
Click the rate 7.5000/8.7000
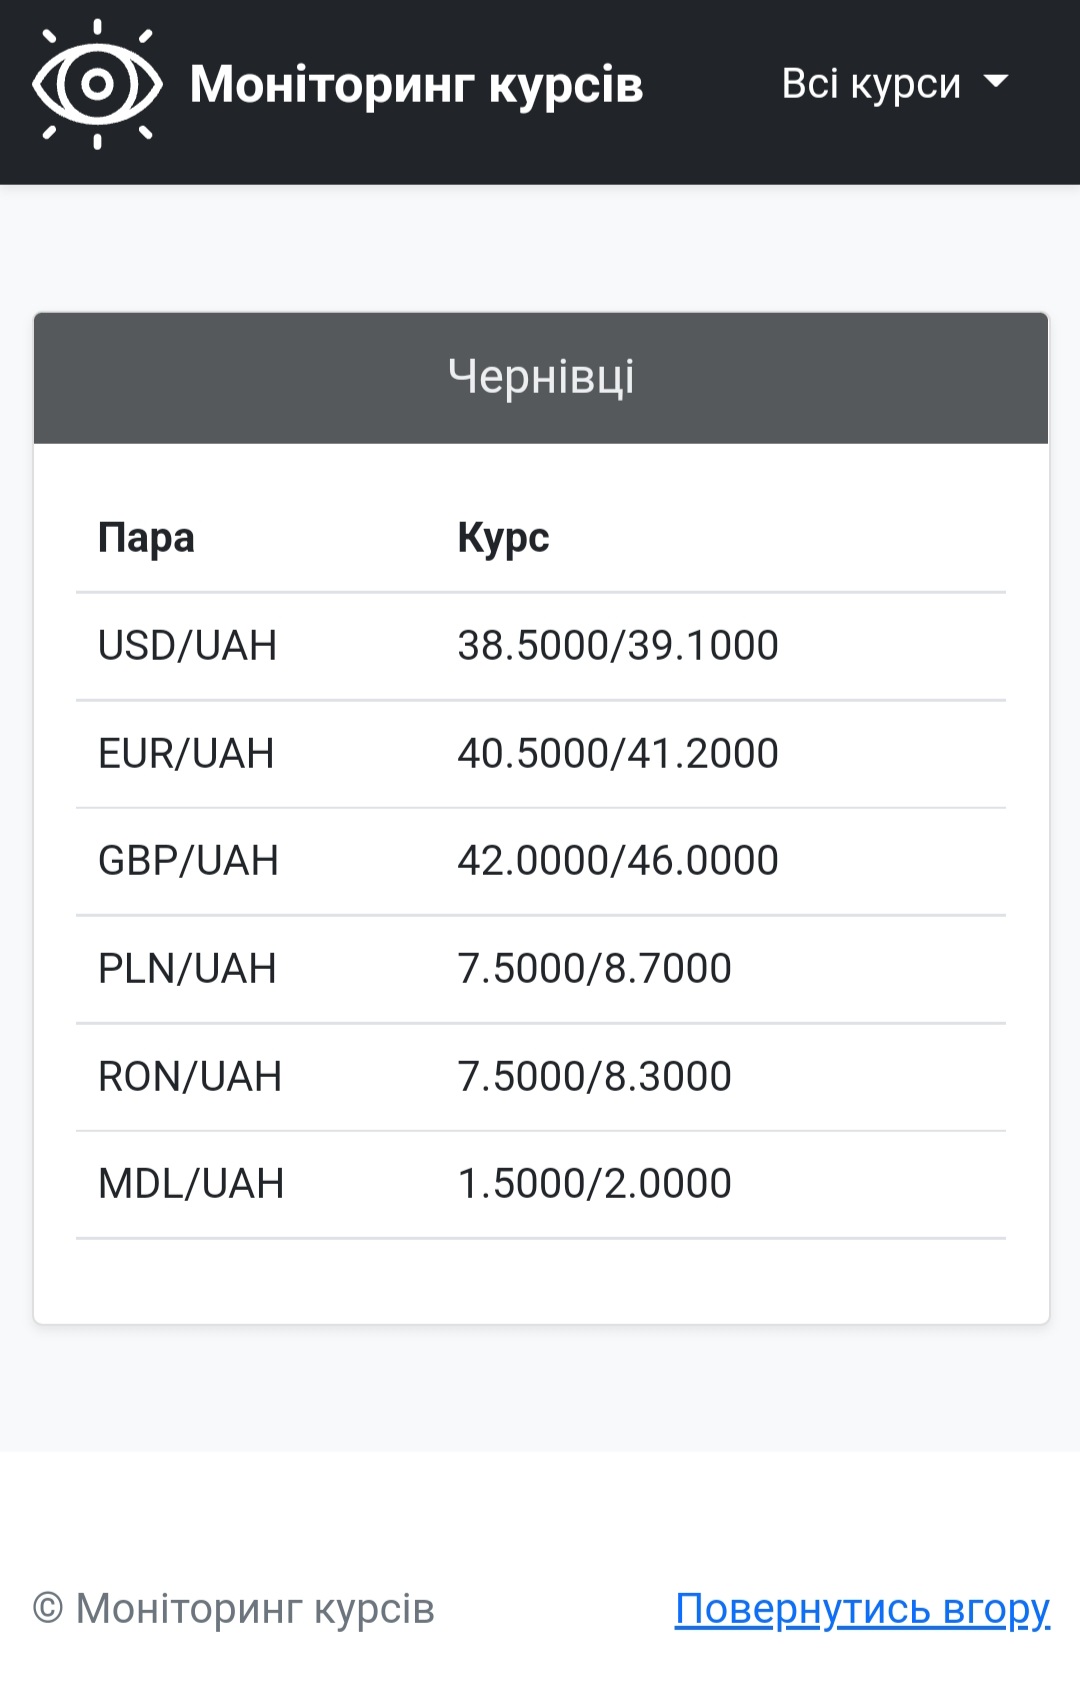coord(595,969)
